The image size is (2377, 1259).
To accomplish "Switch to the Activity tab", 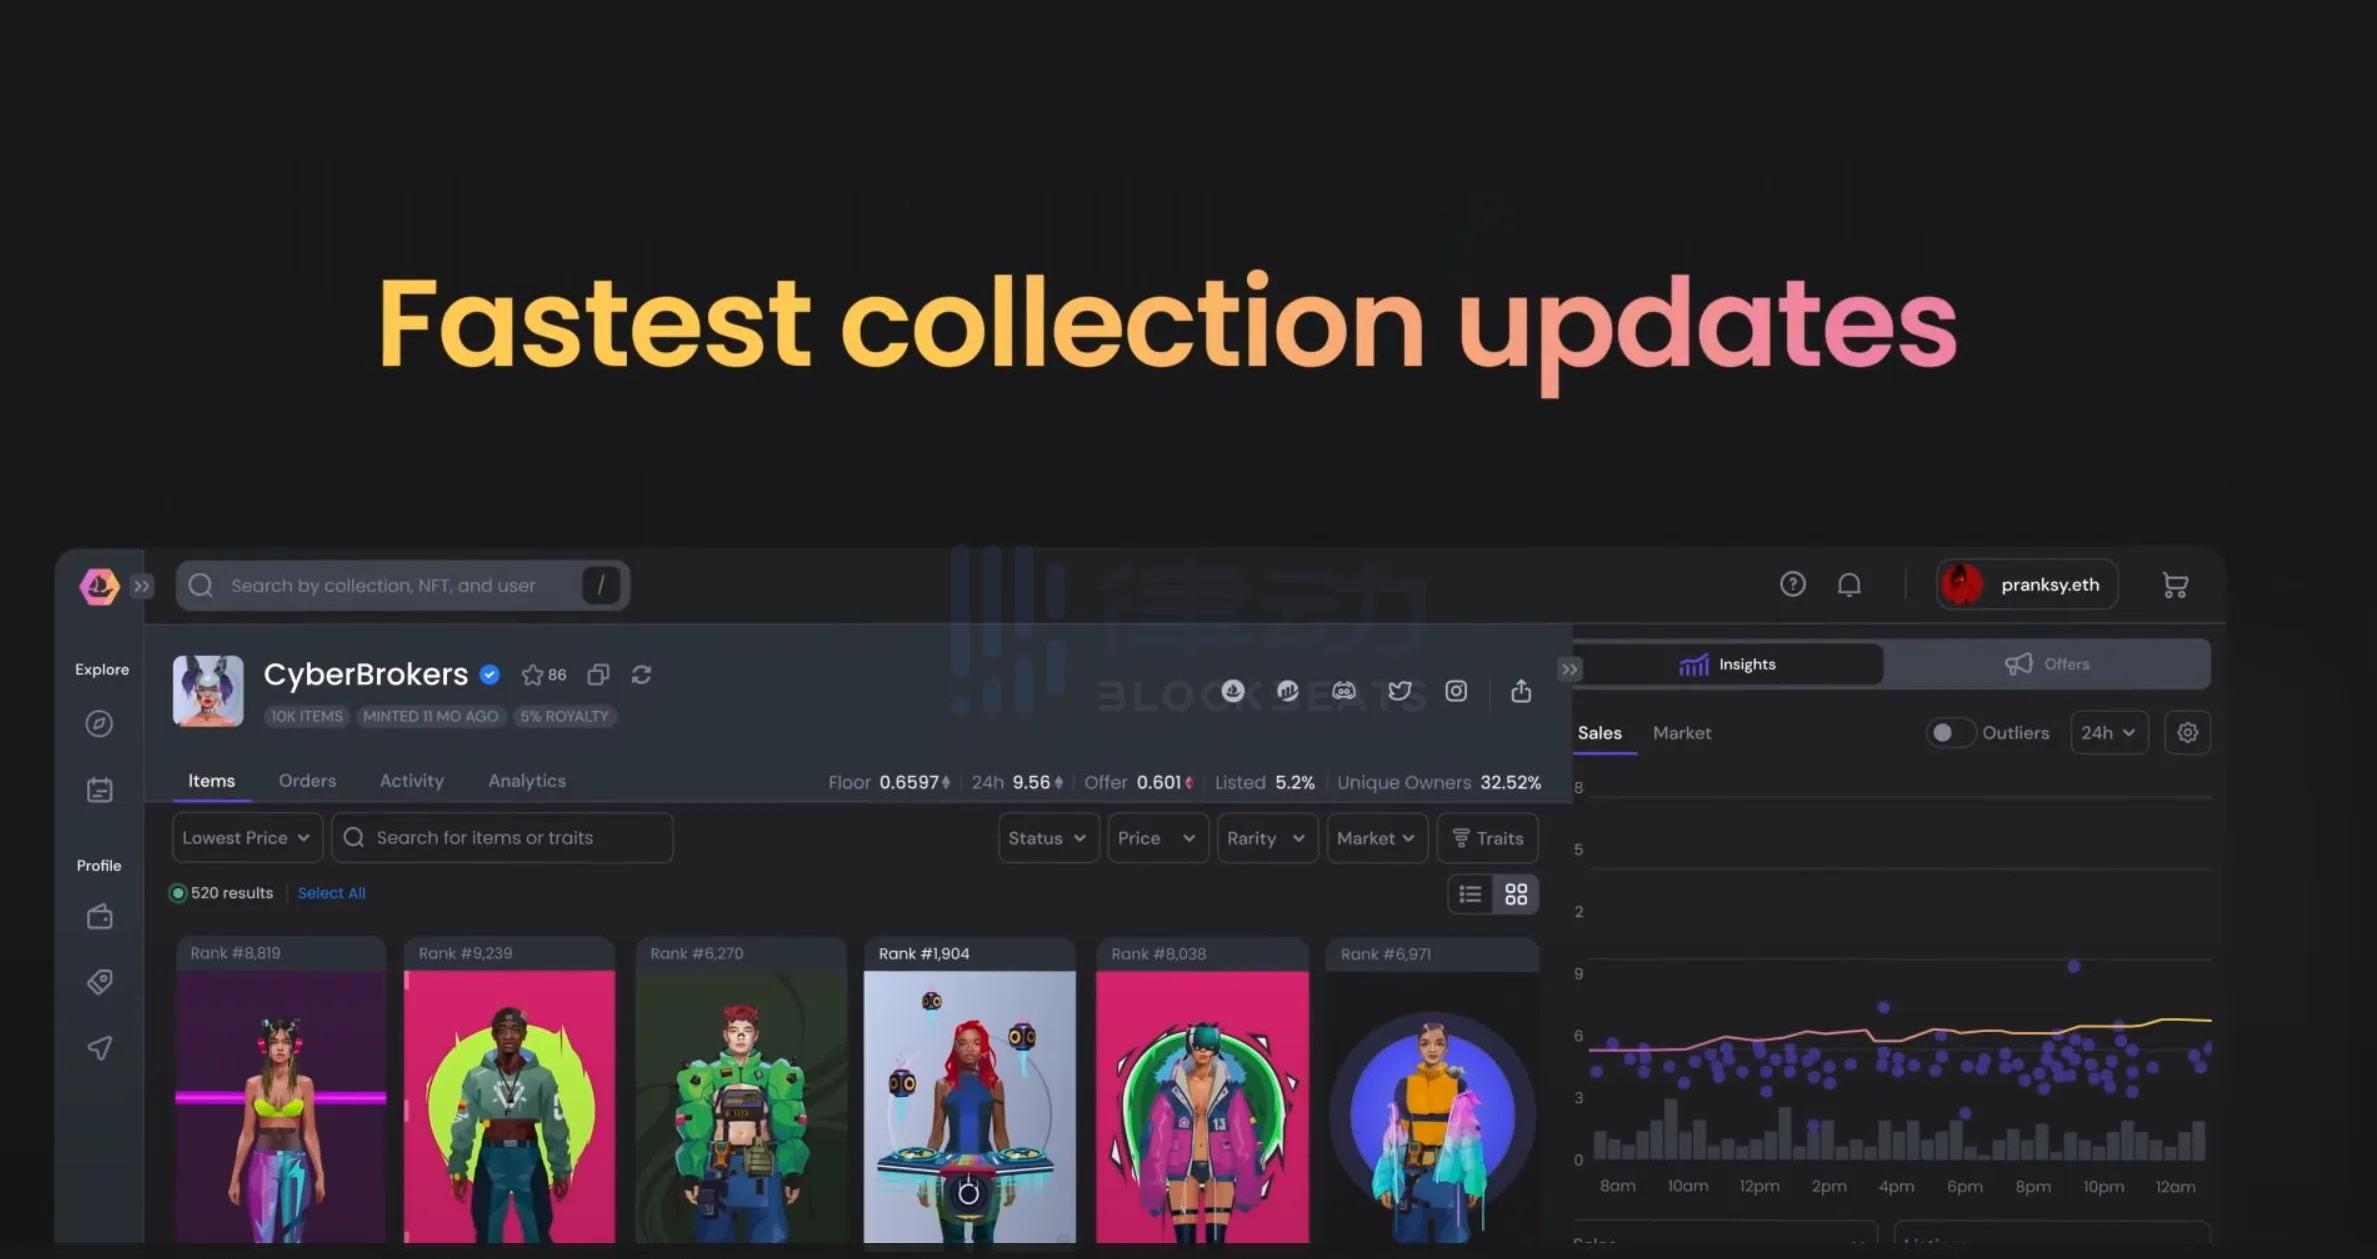I will (411, 781).
